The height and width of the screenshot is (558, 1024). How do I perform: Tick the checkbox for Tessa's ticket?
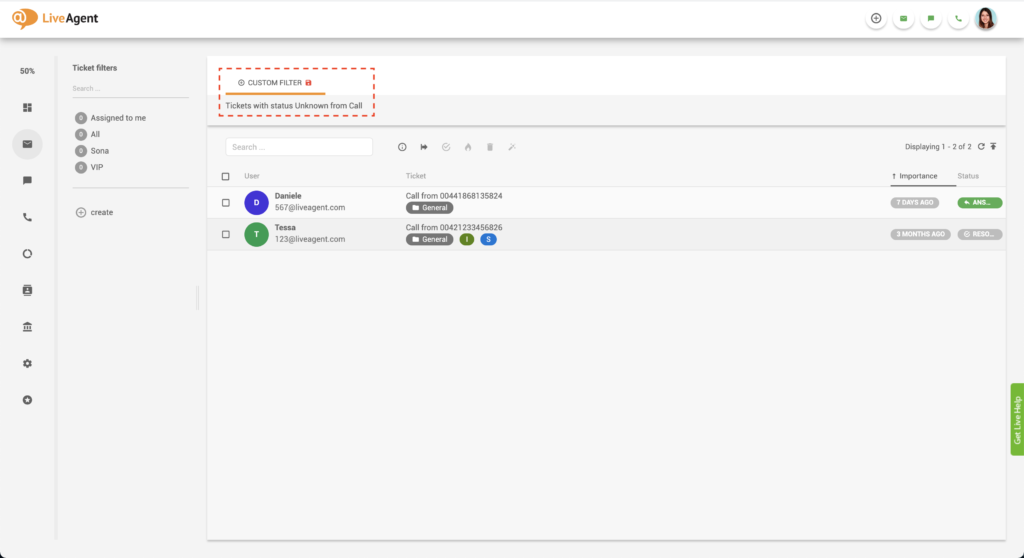point(226,234)
